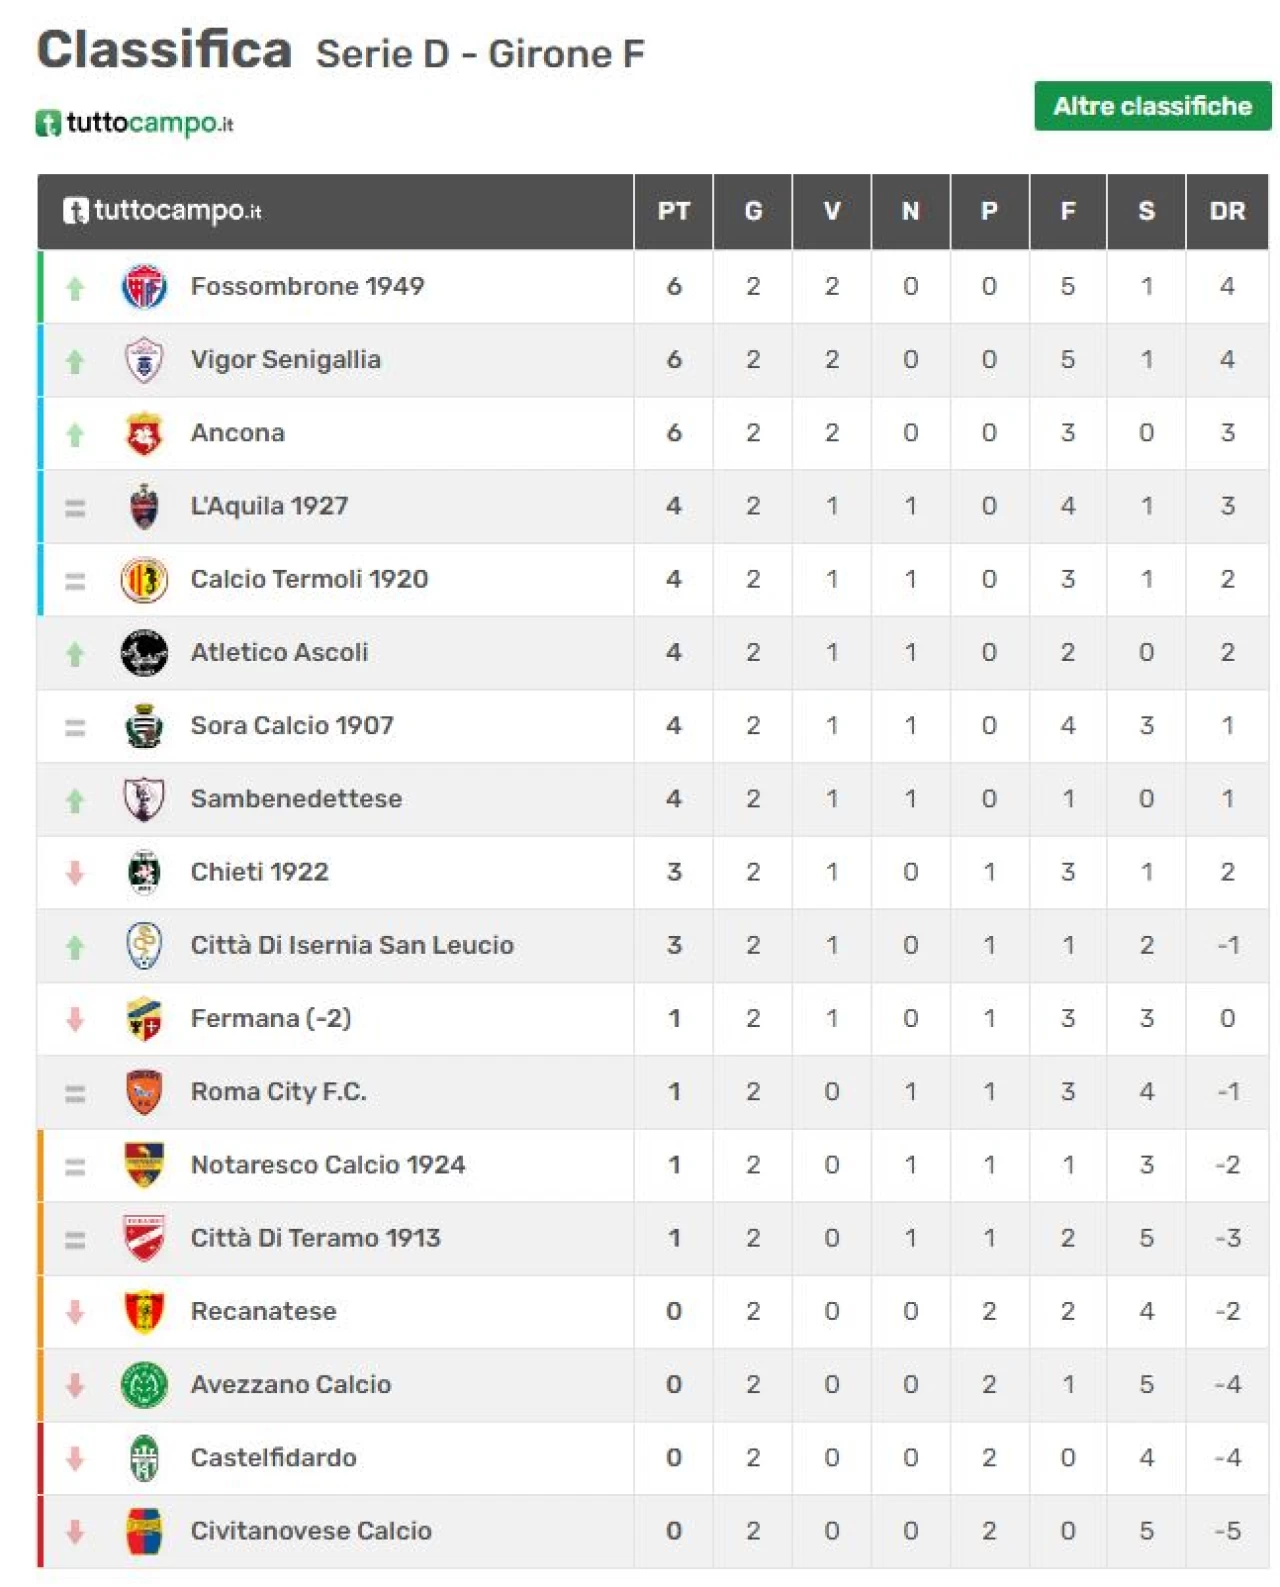Screen dimensions: 1280x1587
Task: Select the Ancona team crest icon
Action: click(x=144, y=433)
